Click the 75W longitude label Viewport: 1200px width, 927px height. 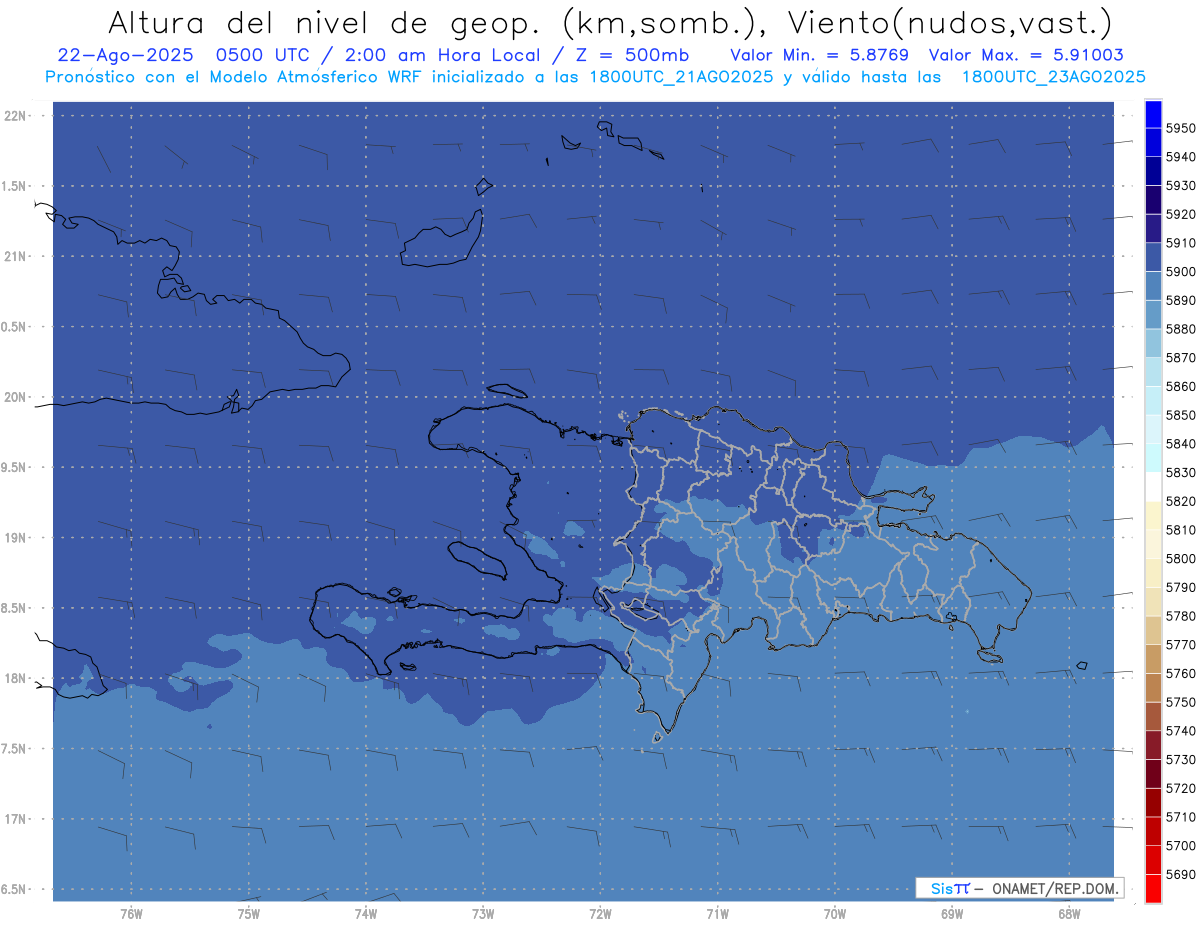point(248,914)
